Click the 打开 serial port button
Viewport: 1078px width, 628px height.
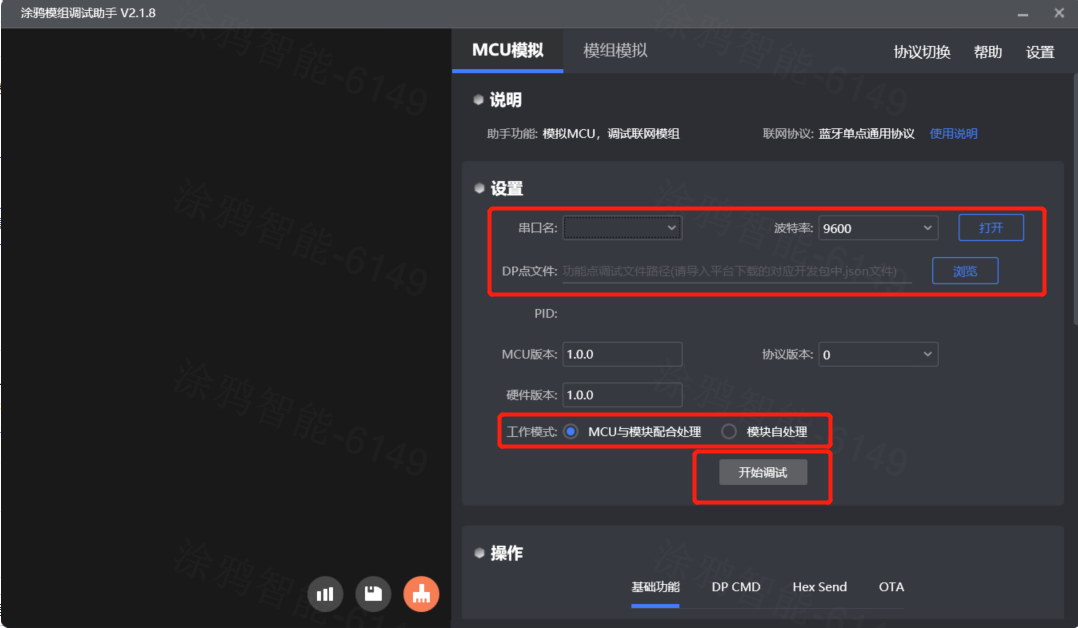[991, 228]
